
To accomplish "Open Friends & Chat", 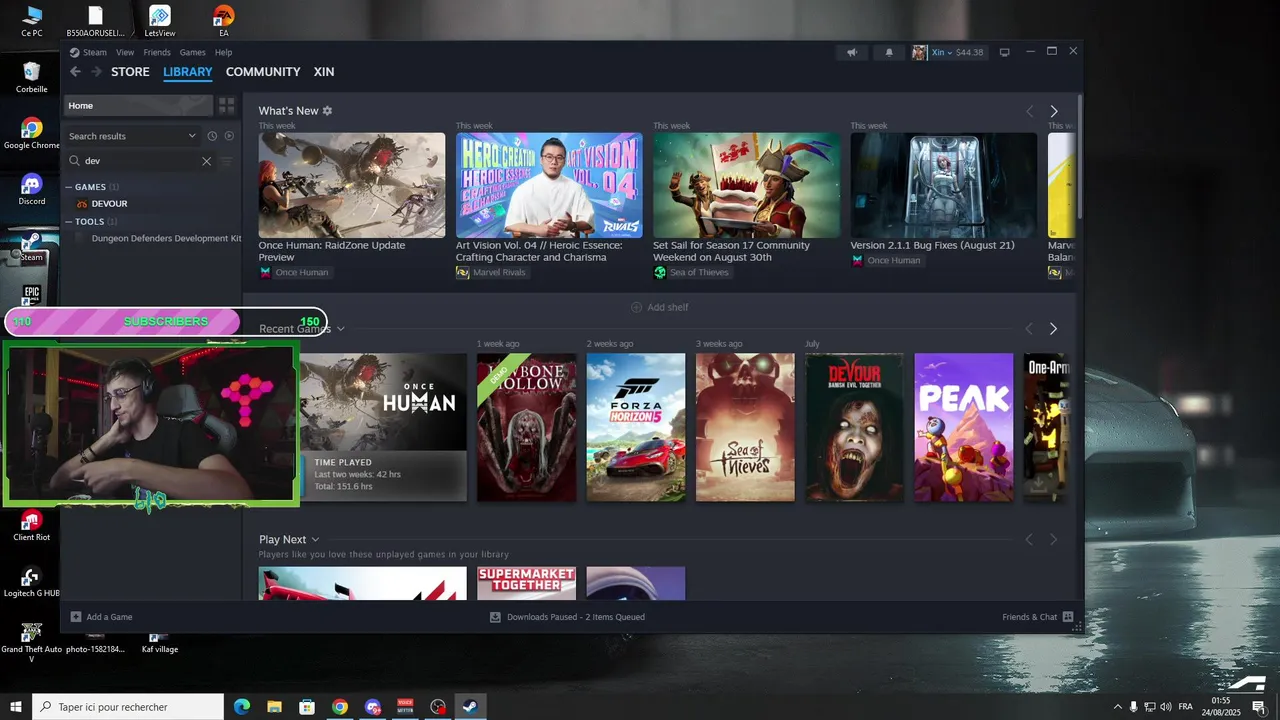I will click(1037, 617).
